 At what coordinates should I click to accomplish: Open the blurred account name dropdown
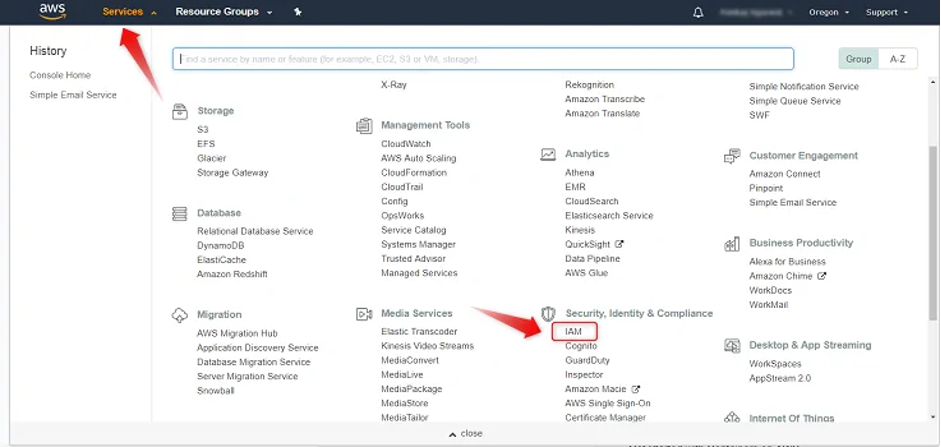[756, 12]
